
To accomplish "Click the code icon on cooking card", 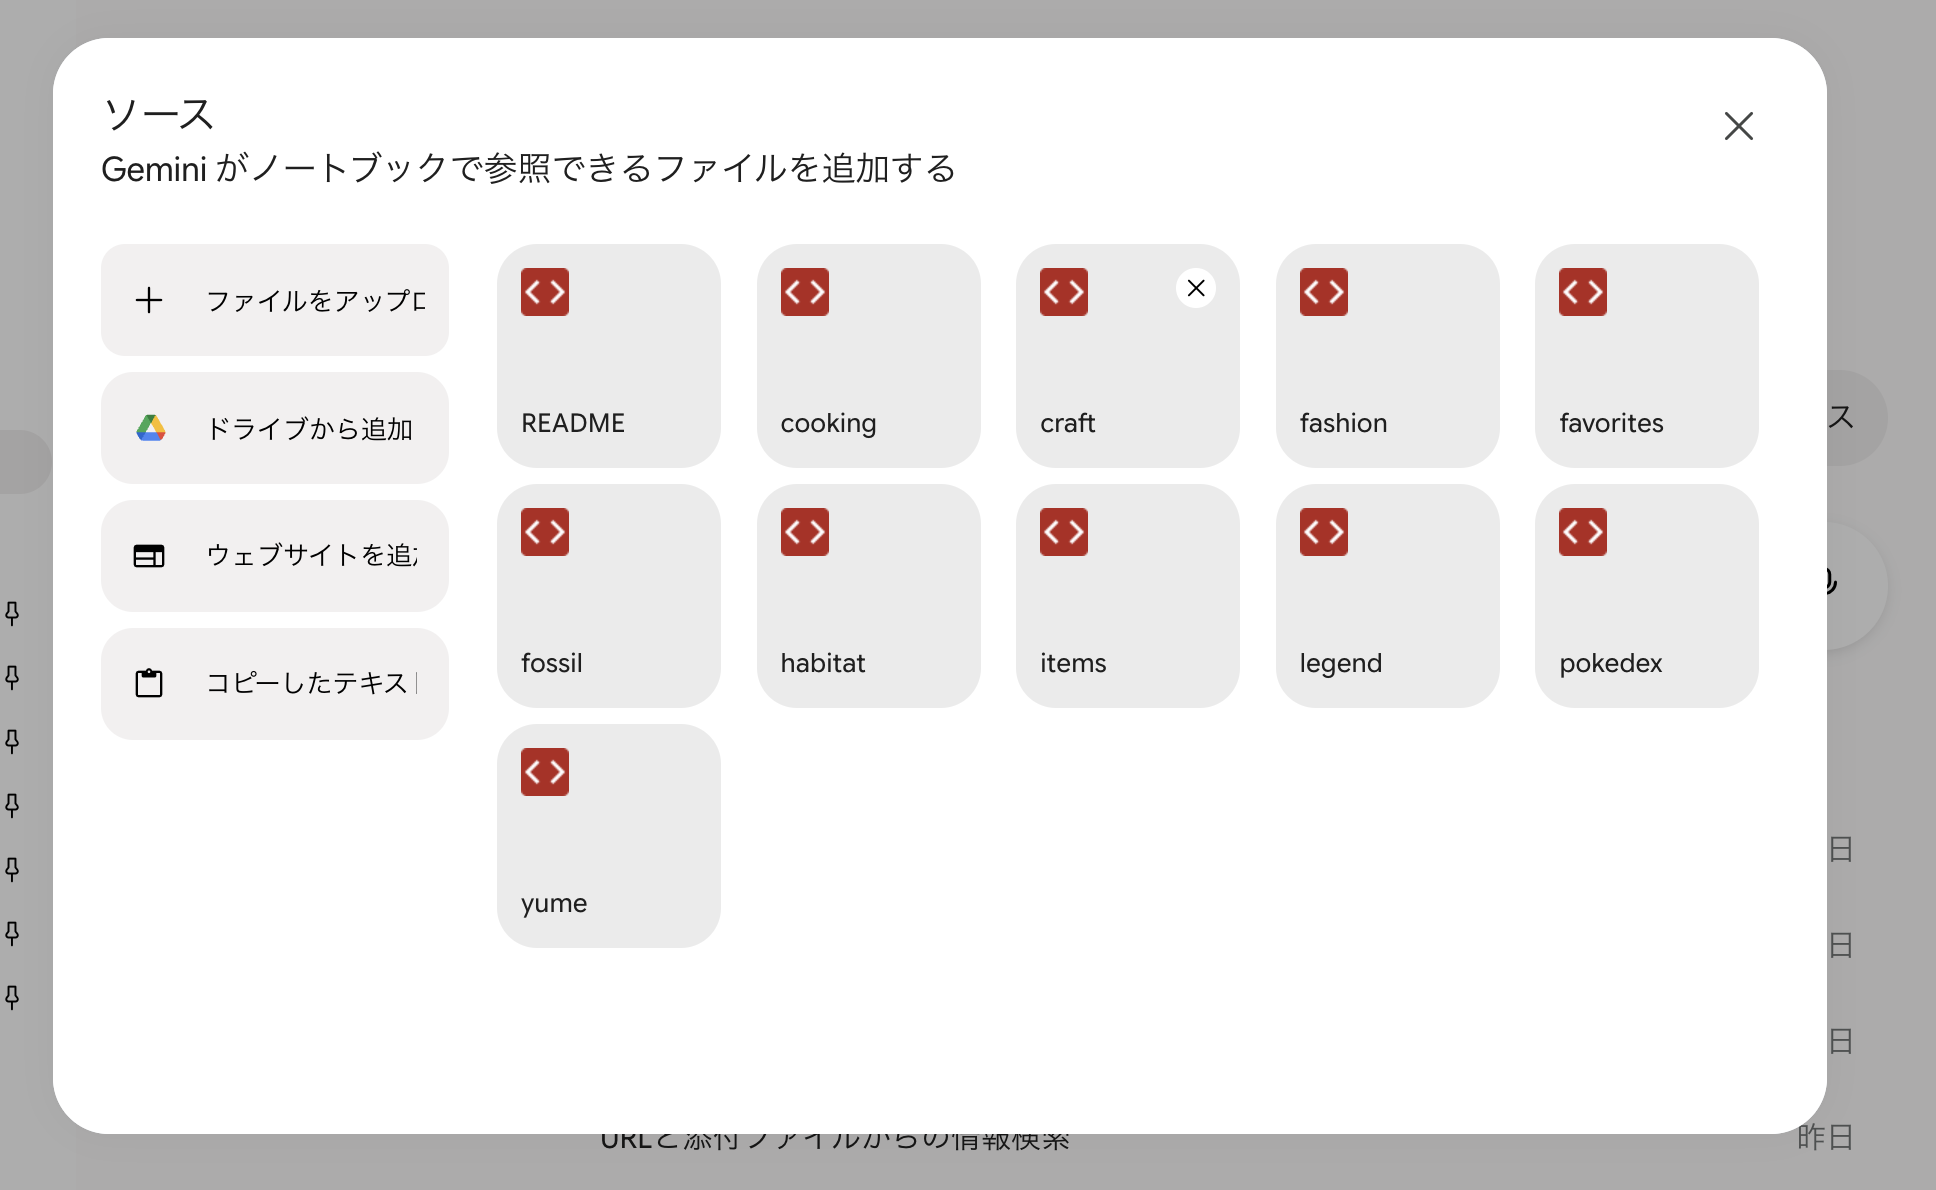I will coord(805,292).
